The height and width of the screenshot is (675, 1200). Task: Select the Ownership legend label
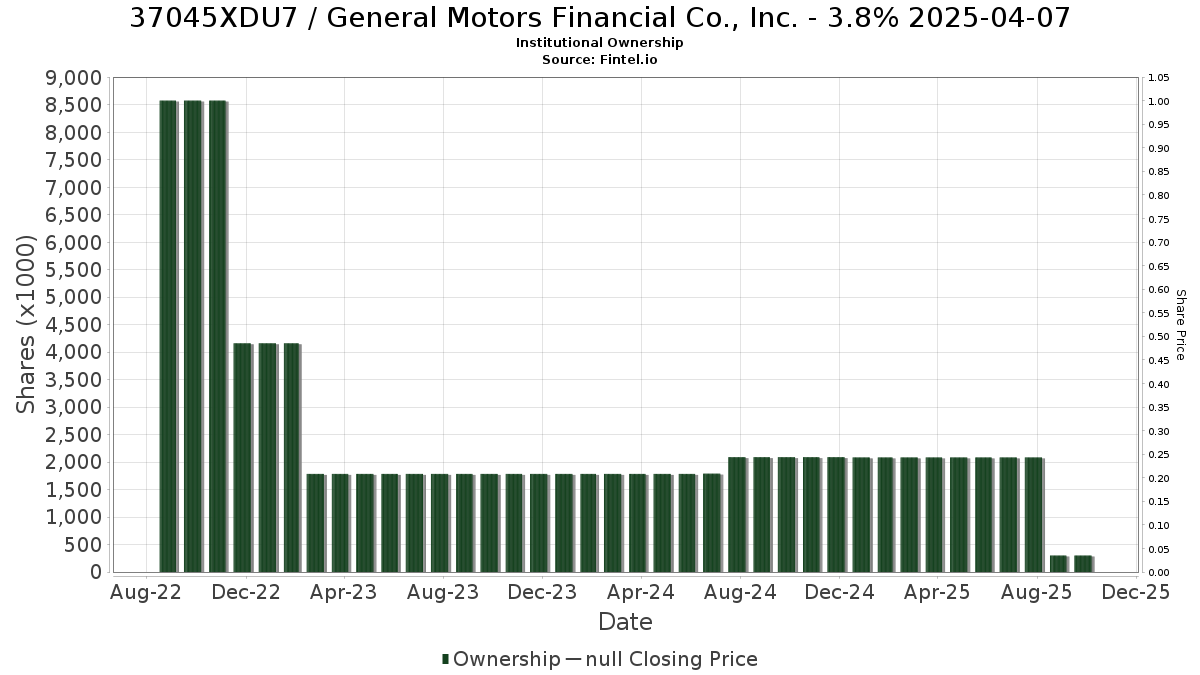point(507,659)
